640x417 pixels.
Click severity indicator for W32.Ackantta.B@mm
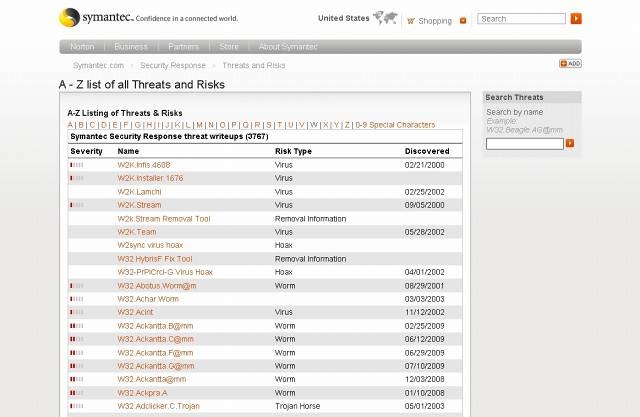click(77, 326)
